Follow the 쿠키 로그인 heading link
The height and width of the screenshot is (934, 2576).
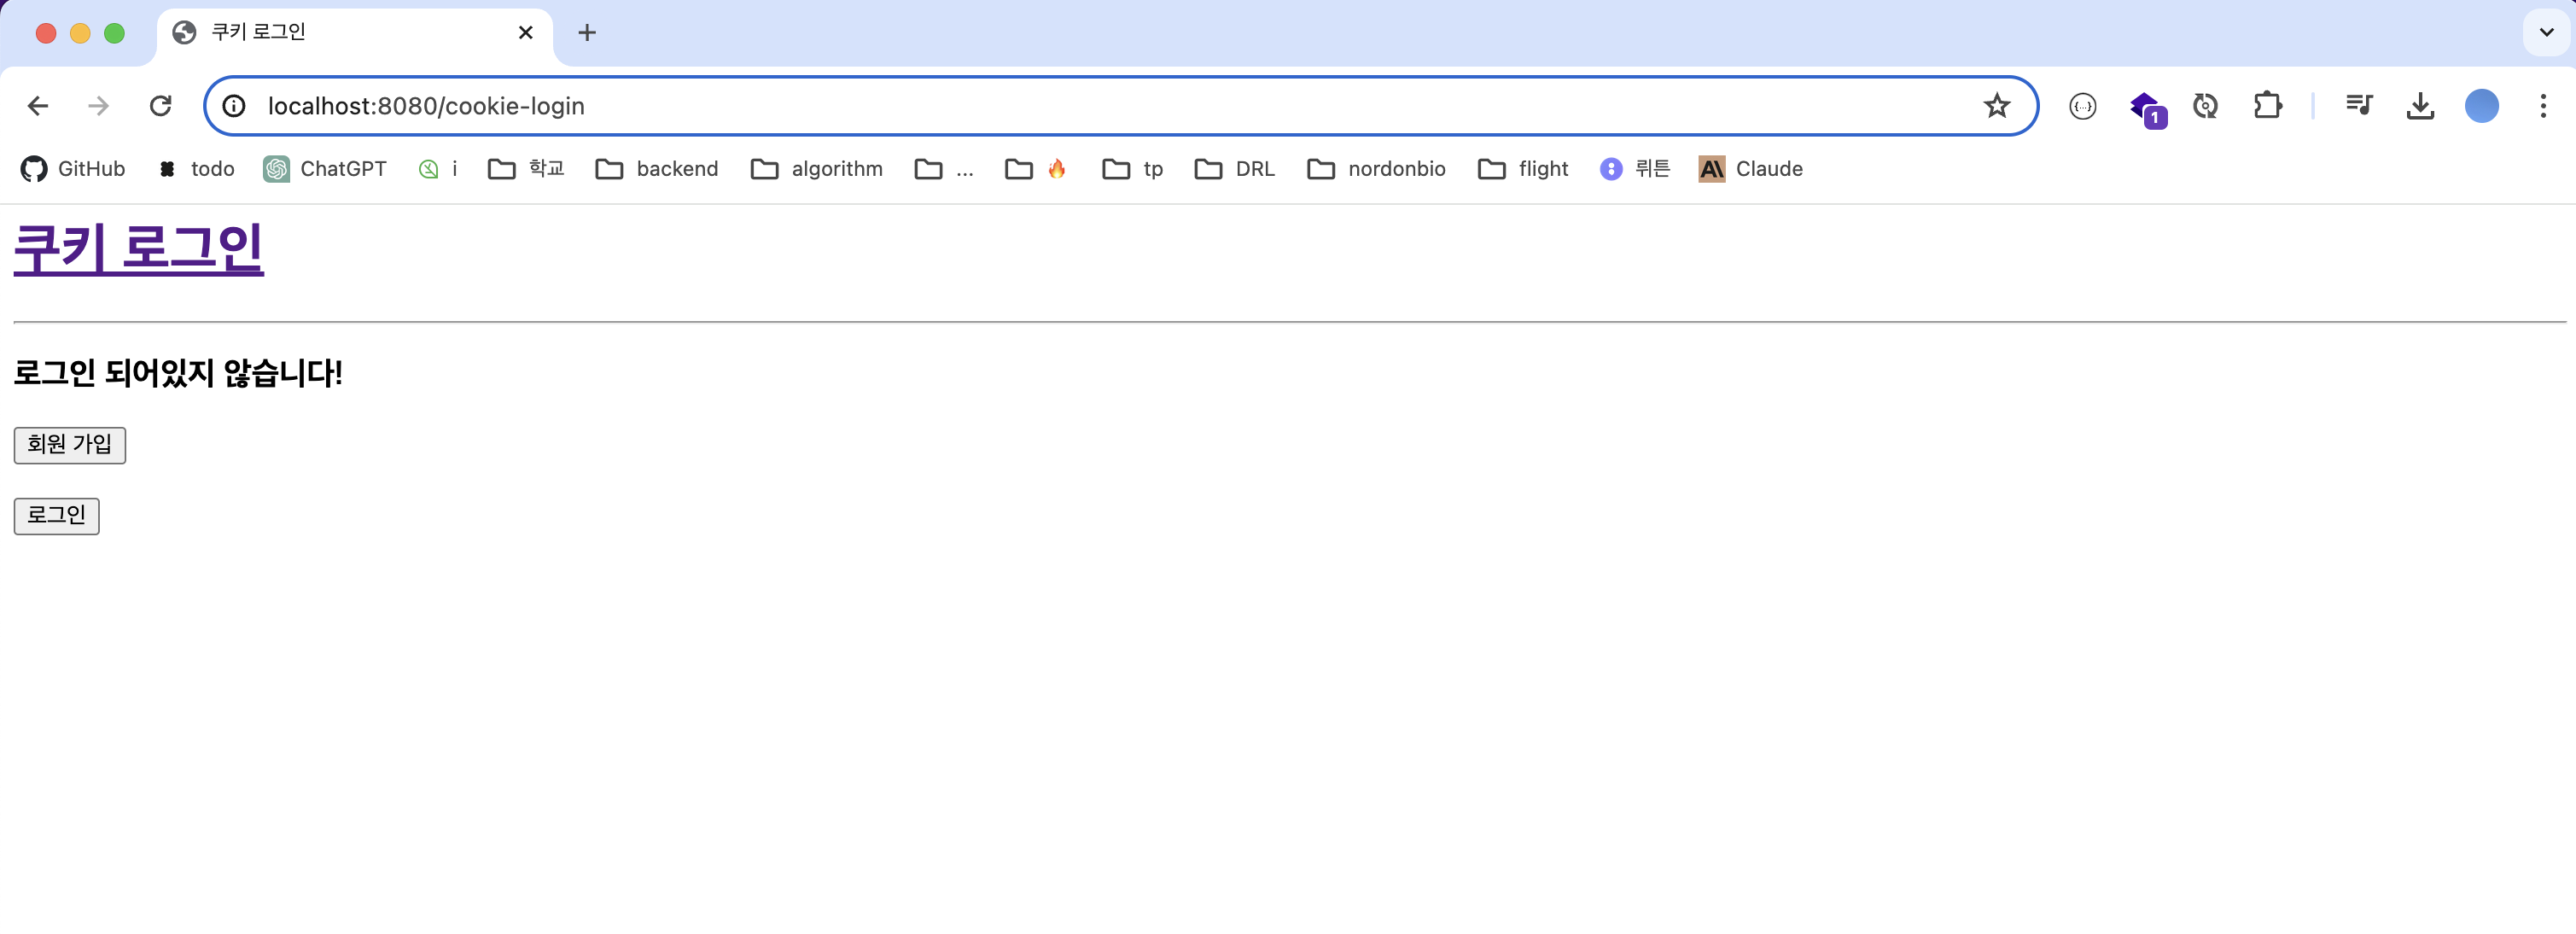[139, 248]
